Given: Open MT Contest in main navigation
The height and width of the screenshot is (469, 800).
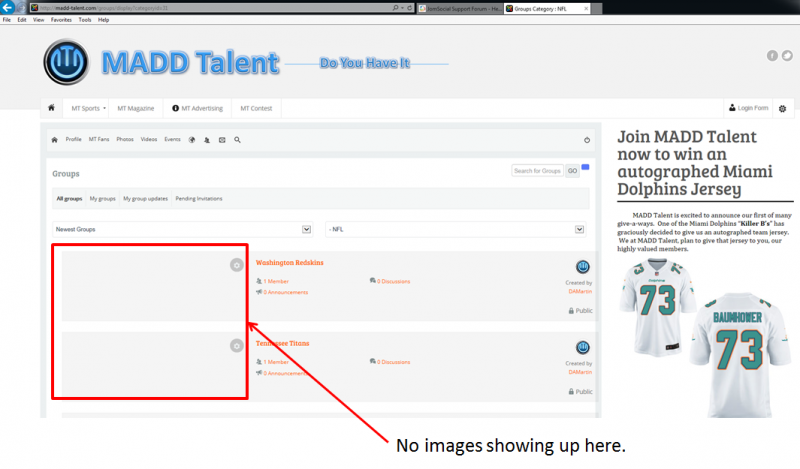Looking at the screenshot, I should pyautogui.click(x=256, y=108).
